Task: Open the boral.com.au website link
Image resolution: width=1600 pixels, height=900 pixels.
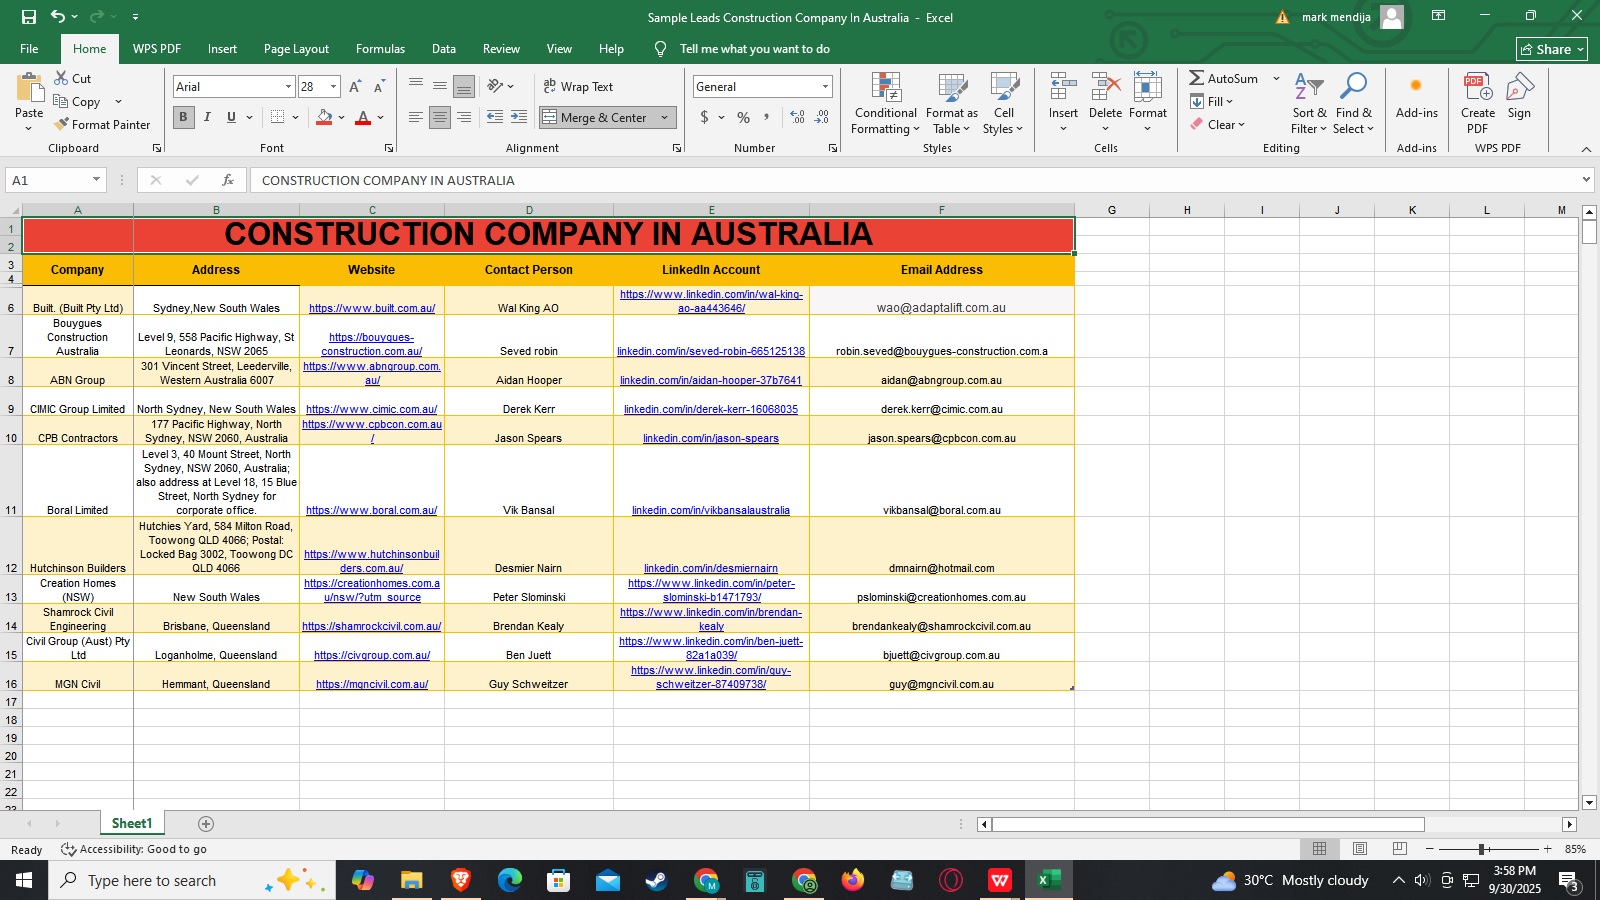Action: 371,510
